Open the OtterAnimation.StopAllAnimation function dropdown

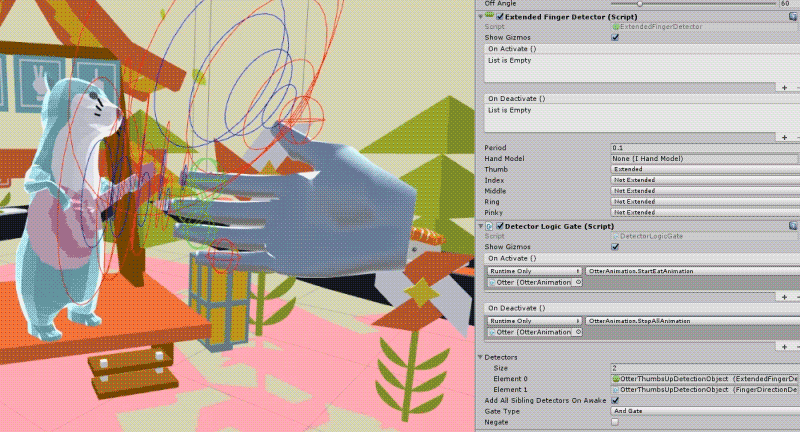[693, 321]
